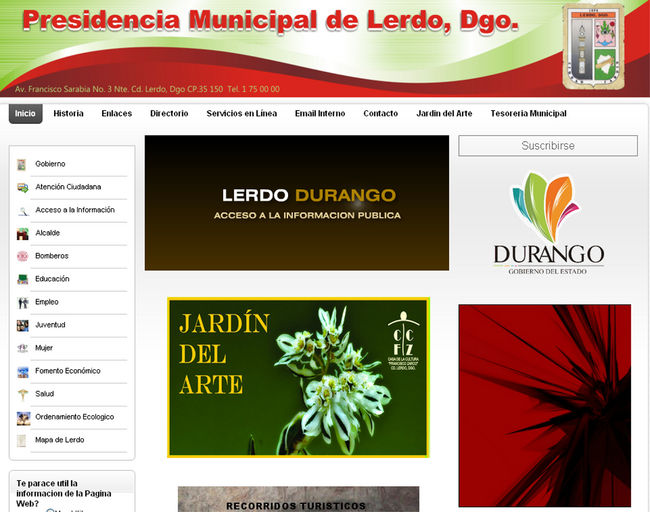The width and height of the screenshot is (650, 512).
Task: Click the Empleo people icon
Action: click(22, 302)
